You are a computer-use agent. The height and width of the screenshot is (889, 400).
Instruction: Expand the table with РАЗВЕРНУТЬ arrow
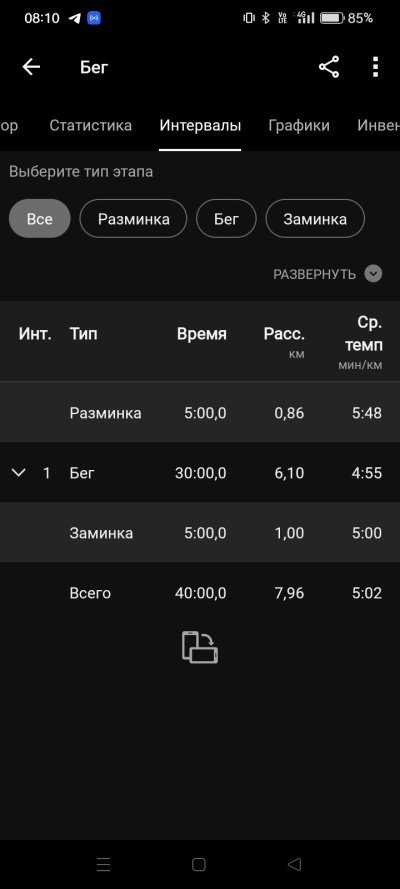(x=373, y=274)
